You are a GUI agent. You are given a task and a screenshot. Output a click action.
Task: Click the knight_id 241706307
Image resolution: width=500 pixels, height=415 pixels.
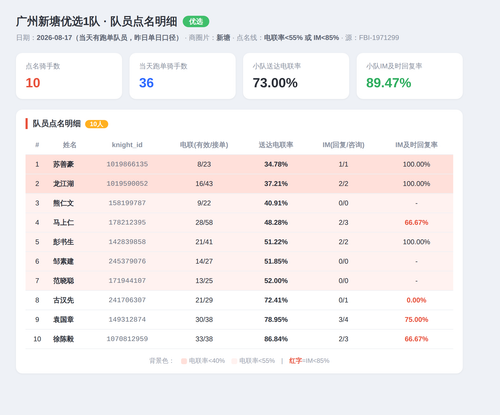(127, 300)
